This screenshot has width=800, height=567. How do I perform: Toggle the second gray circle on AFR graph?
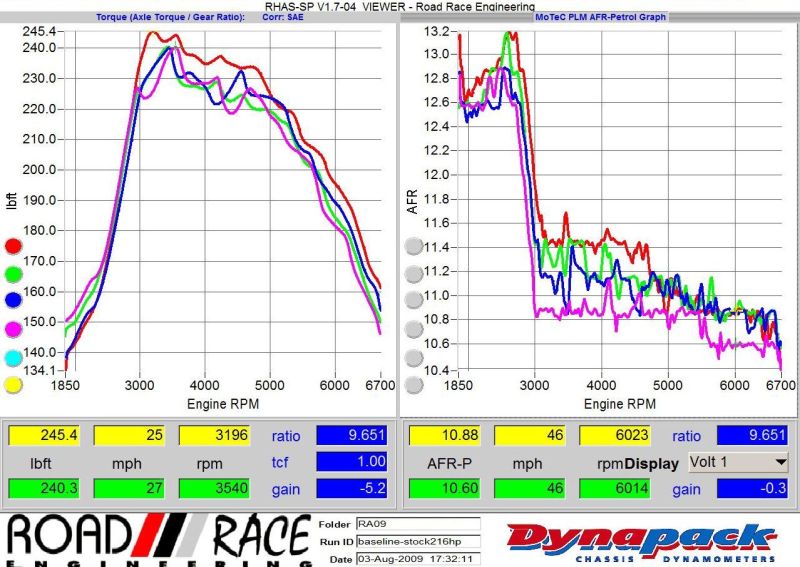pyautogui.click(x=413, y=274)
